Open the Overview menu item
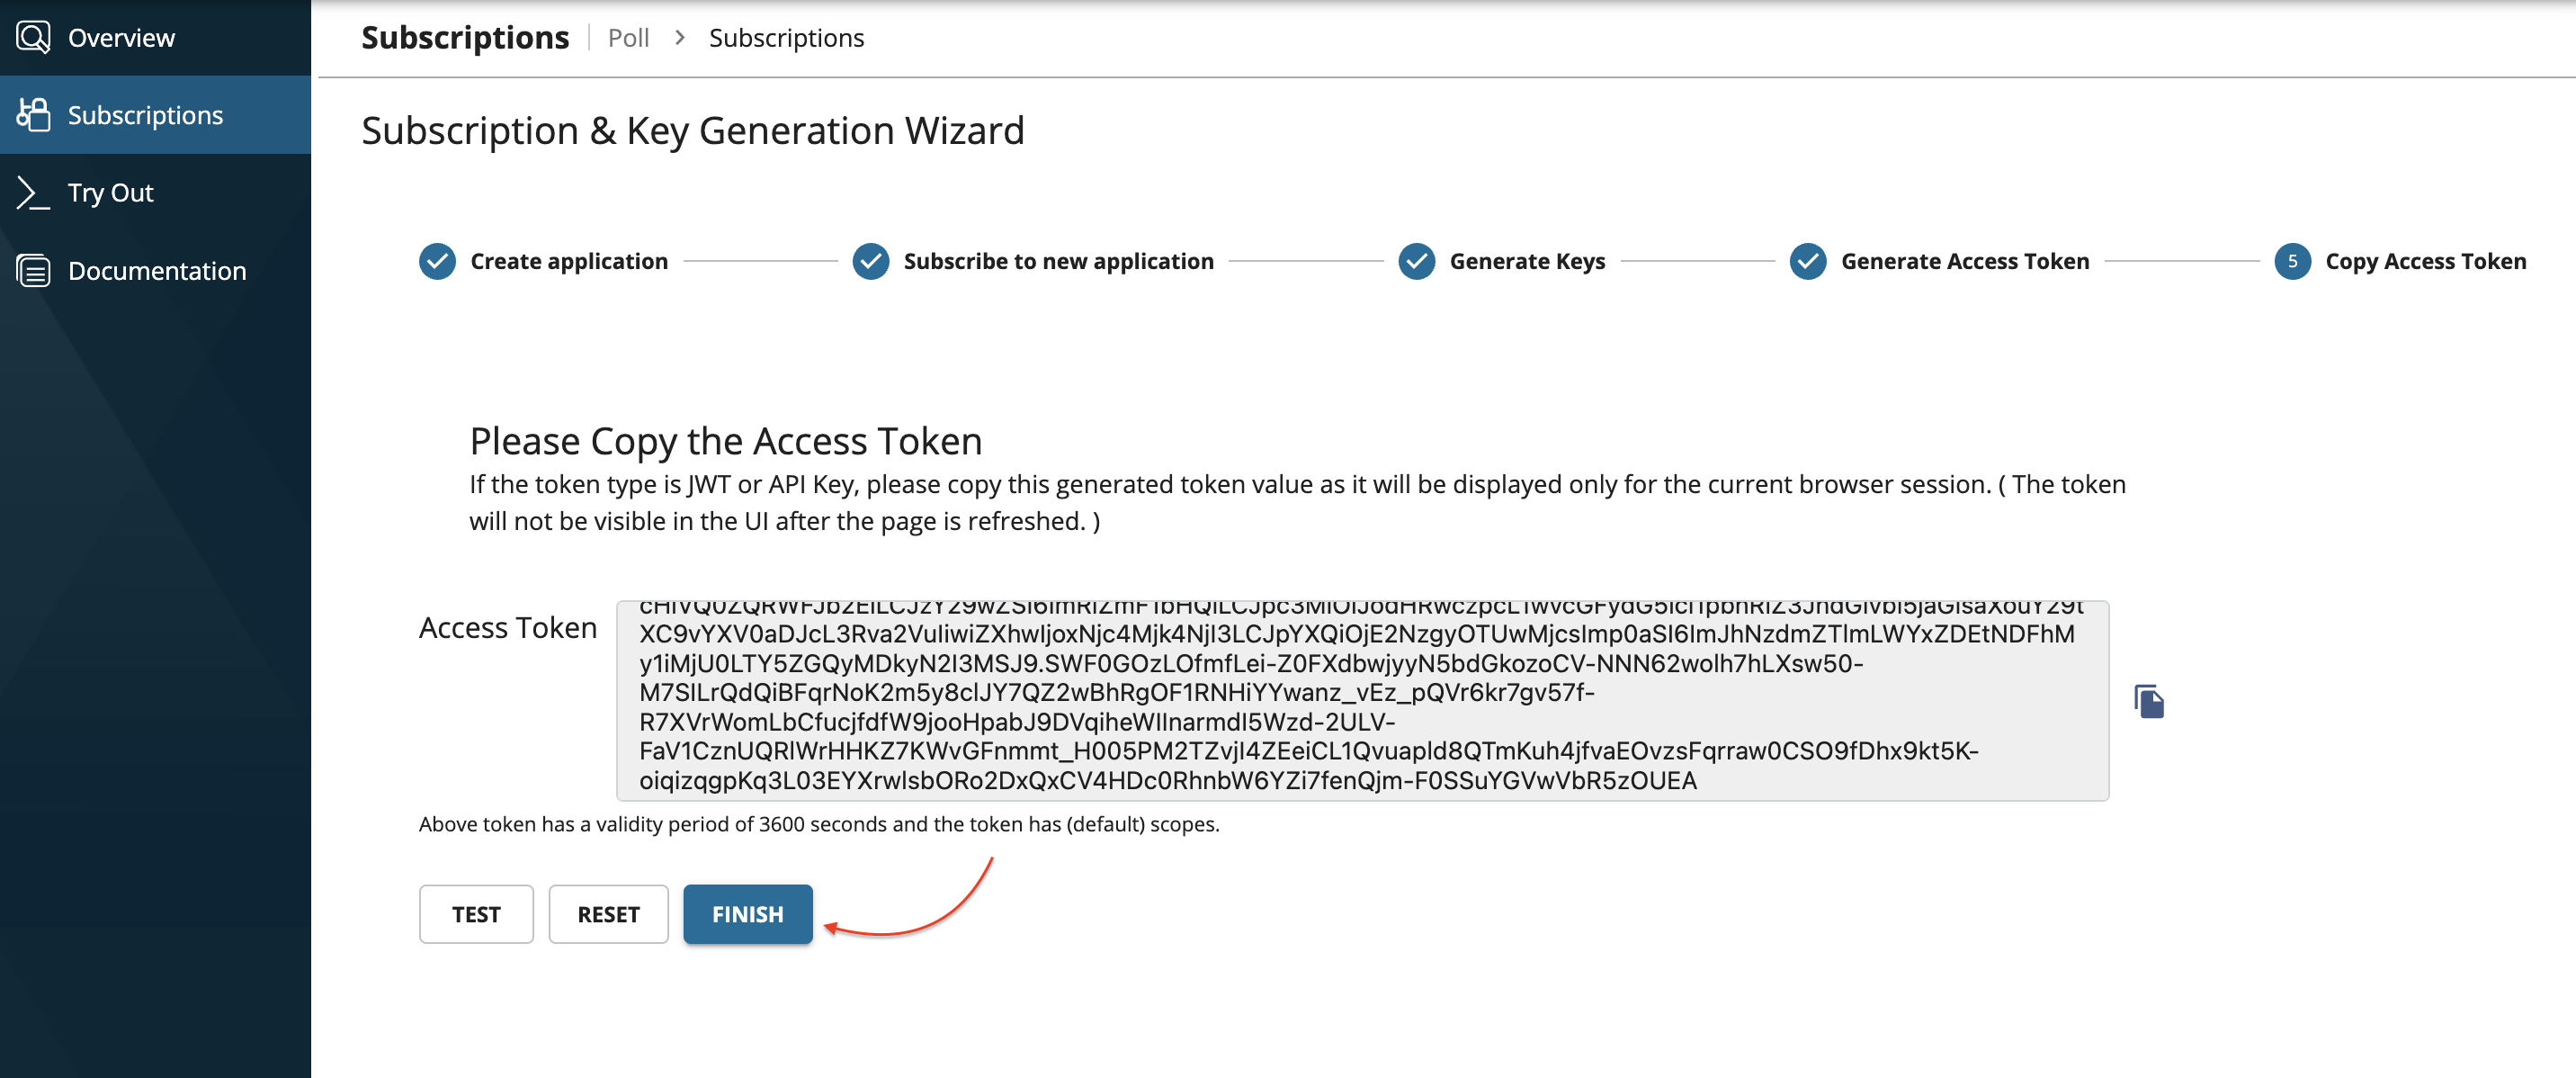 [x=121, y=38]
